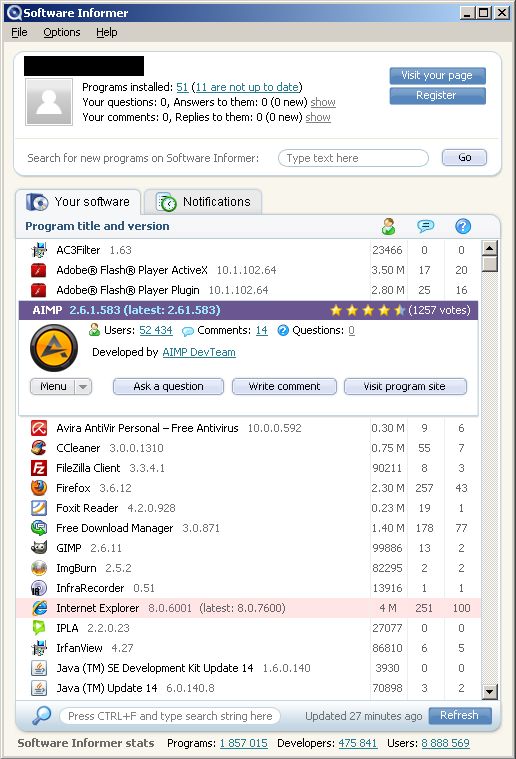The width and height of the screenshot is (516, 759).
Task: Click the Software Informer title bar icon
Action: (x=14, y=13)
